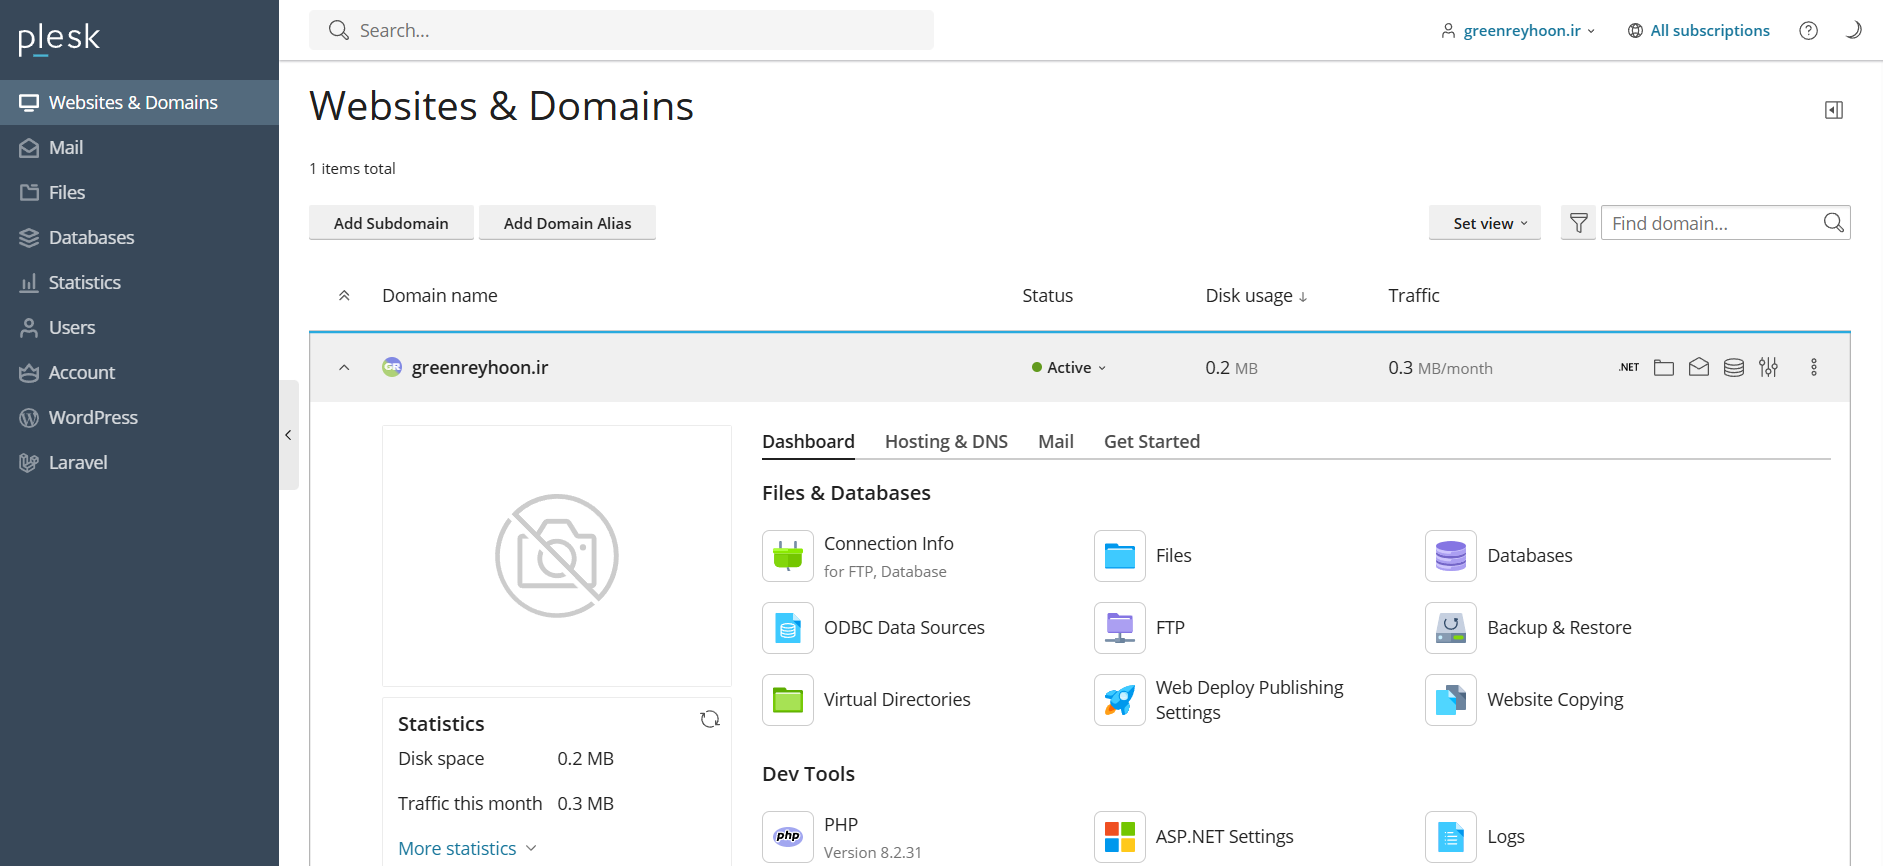The width and height of the screenshot is (1883, 866).
Task: Open the Connection Info plug icon
Action: pos(788,556)
